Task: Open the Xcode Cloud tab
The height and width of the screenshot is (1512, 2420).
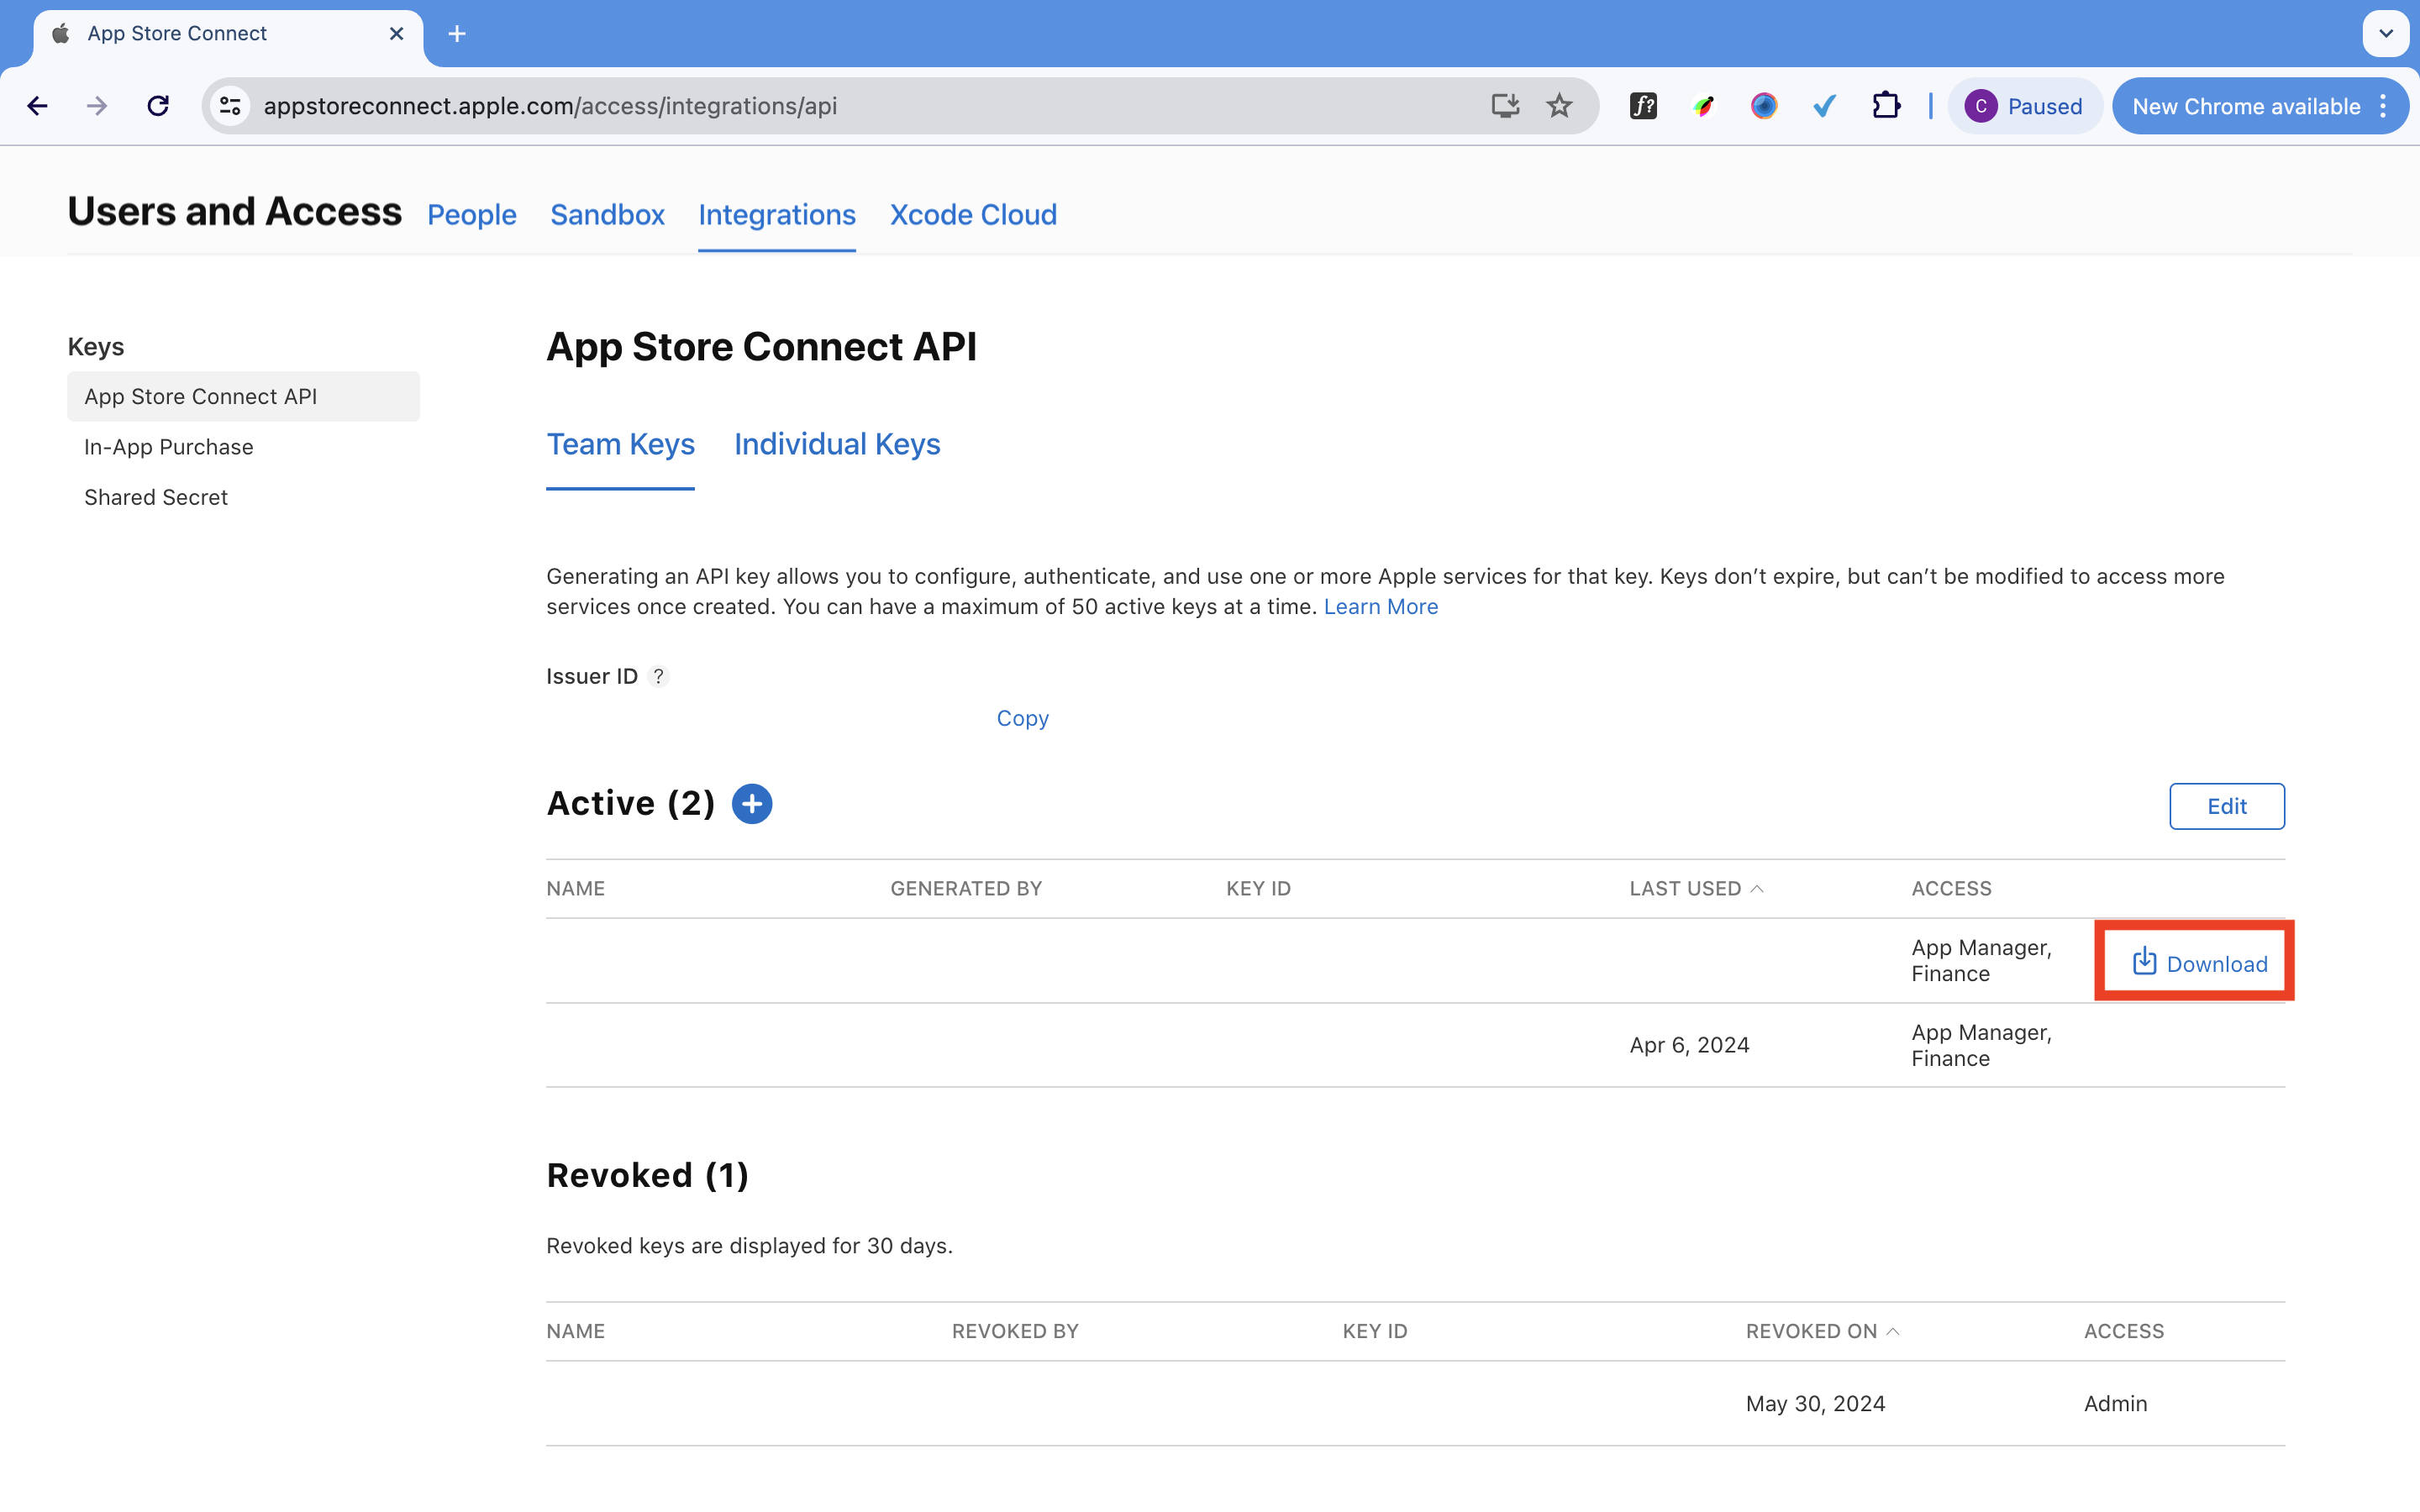Action: click(973, 215)
